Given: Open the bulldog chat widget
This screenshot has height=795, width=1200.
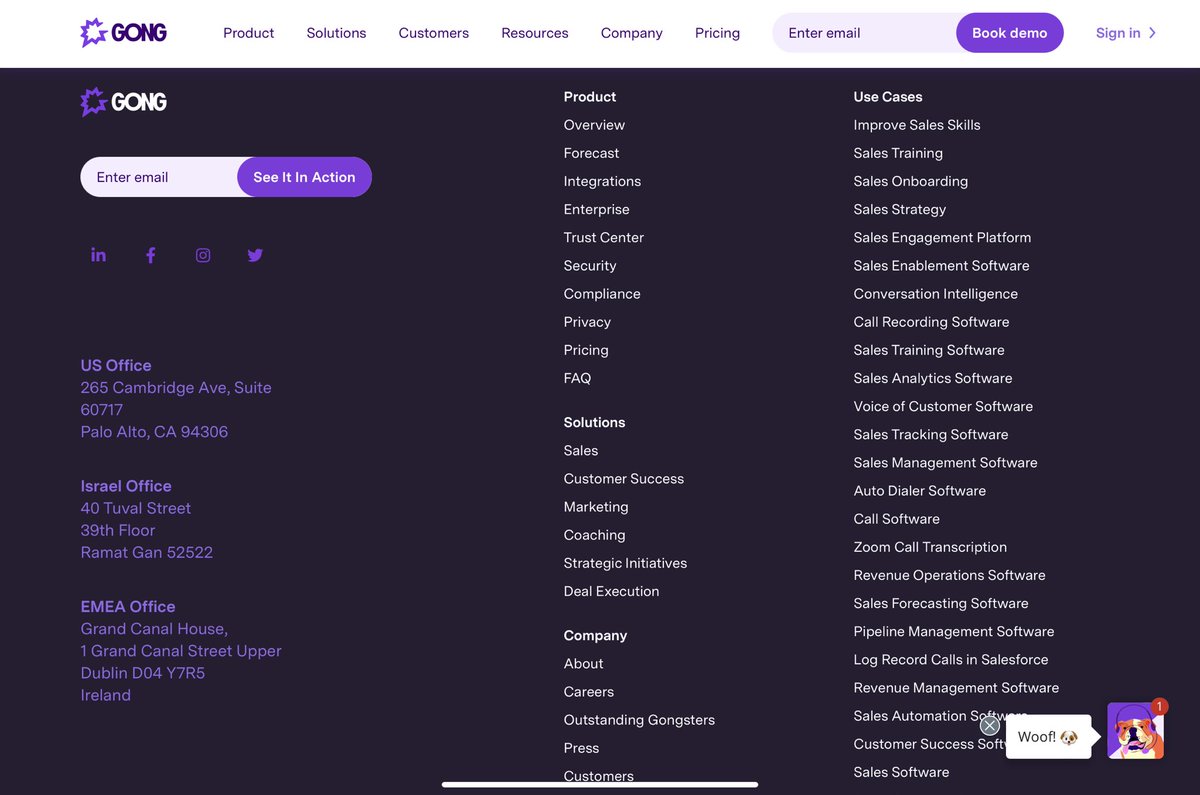Looking at the screenshot, I should (1136, 731).
